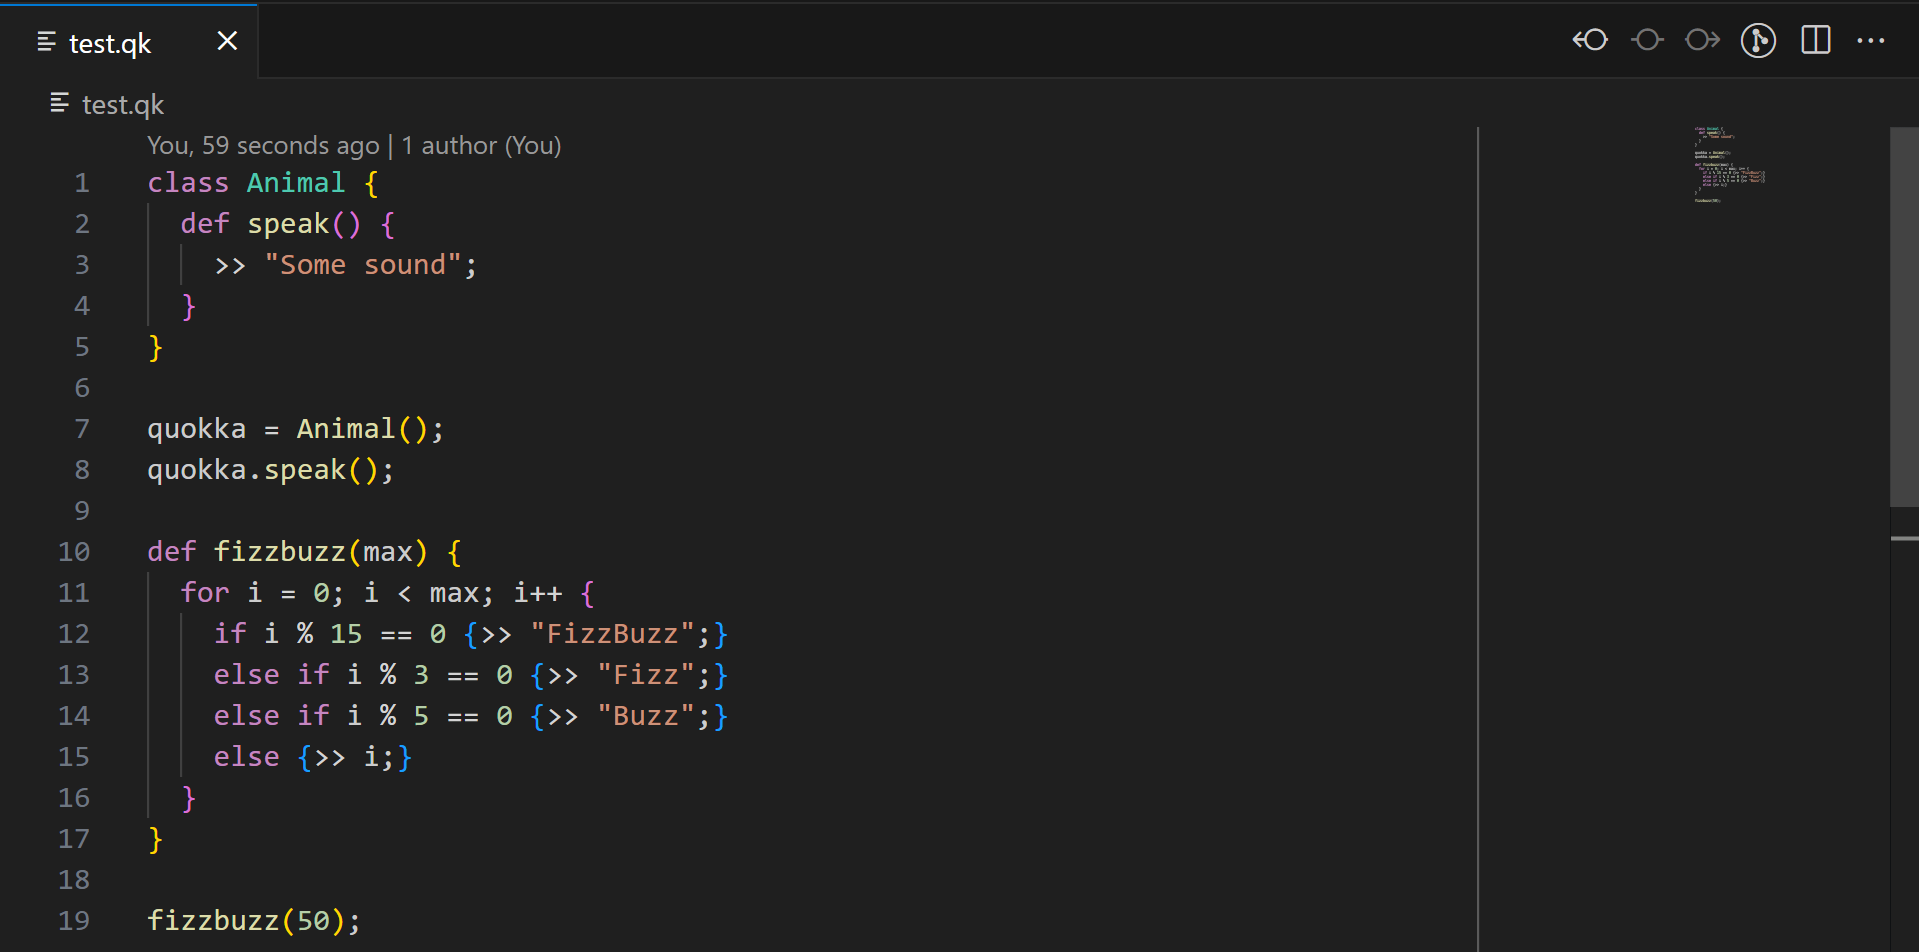Open More Actions with the ellipsis icon
This screenshot has width=1919, height=952.
click(1871, 40)
